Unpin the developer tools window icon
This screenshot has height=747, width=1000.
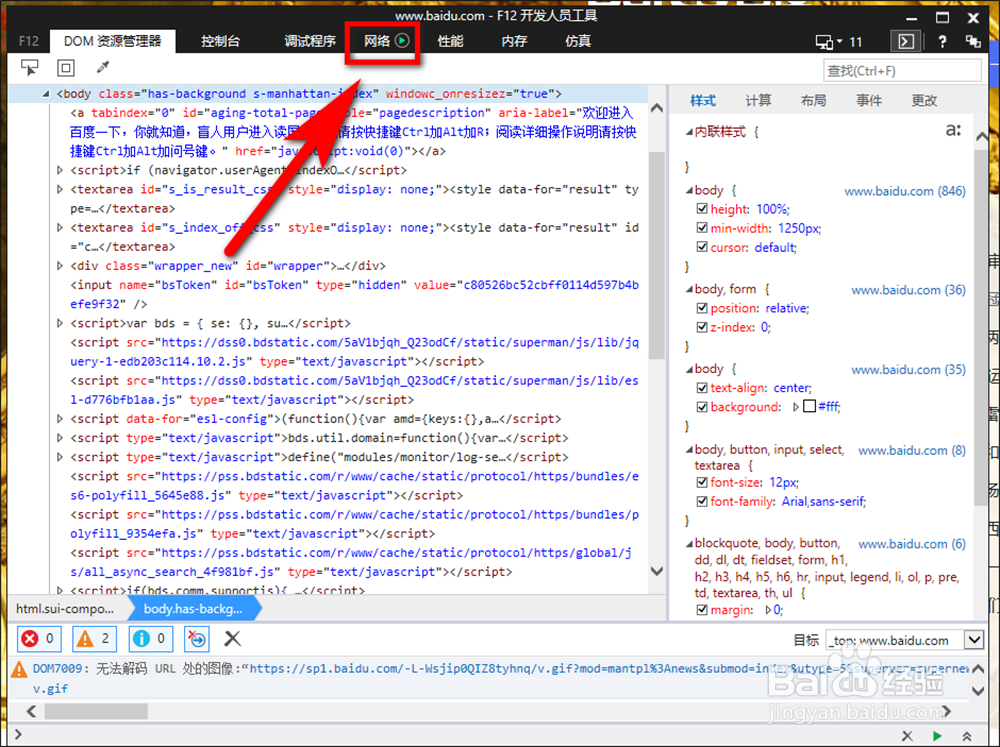pos(973,41)
